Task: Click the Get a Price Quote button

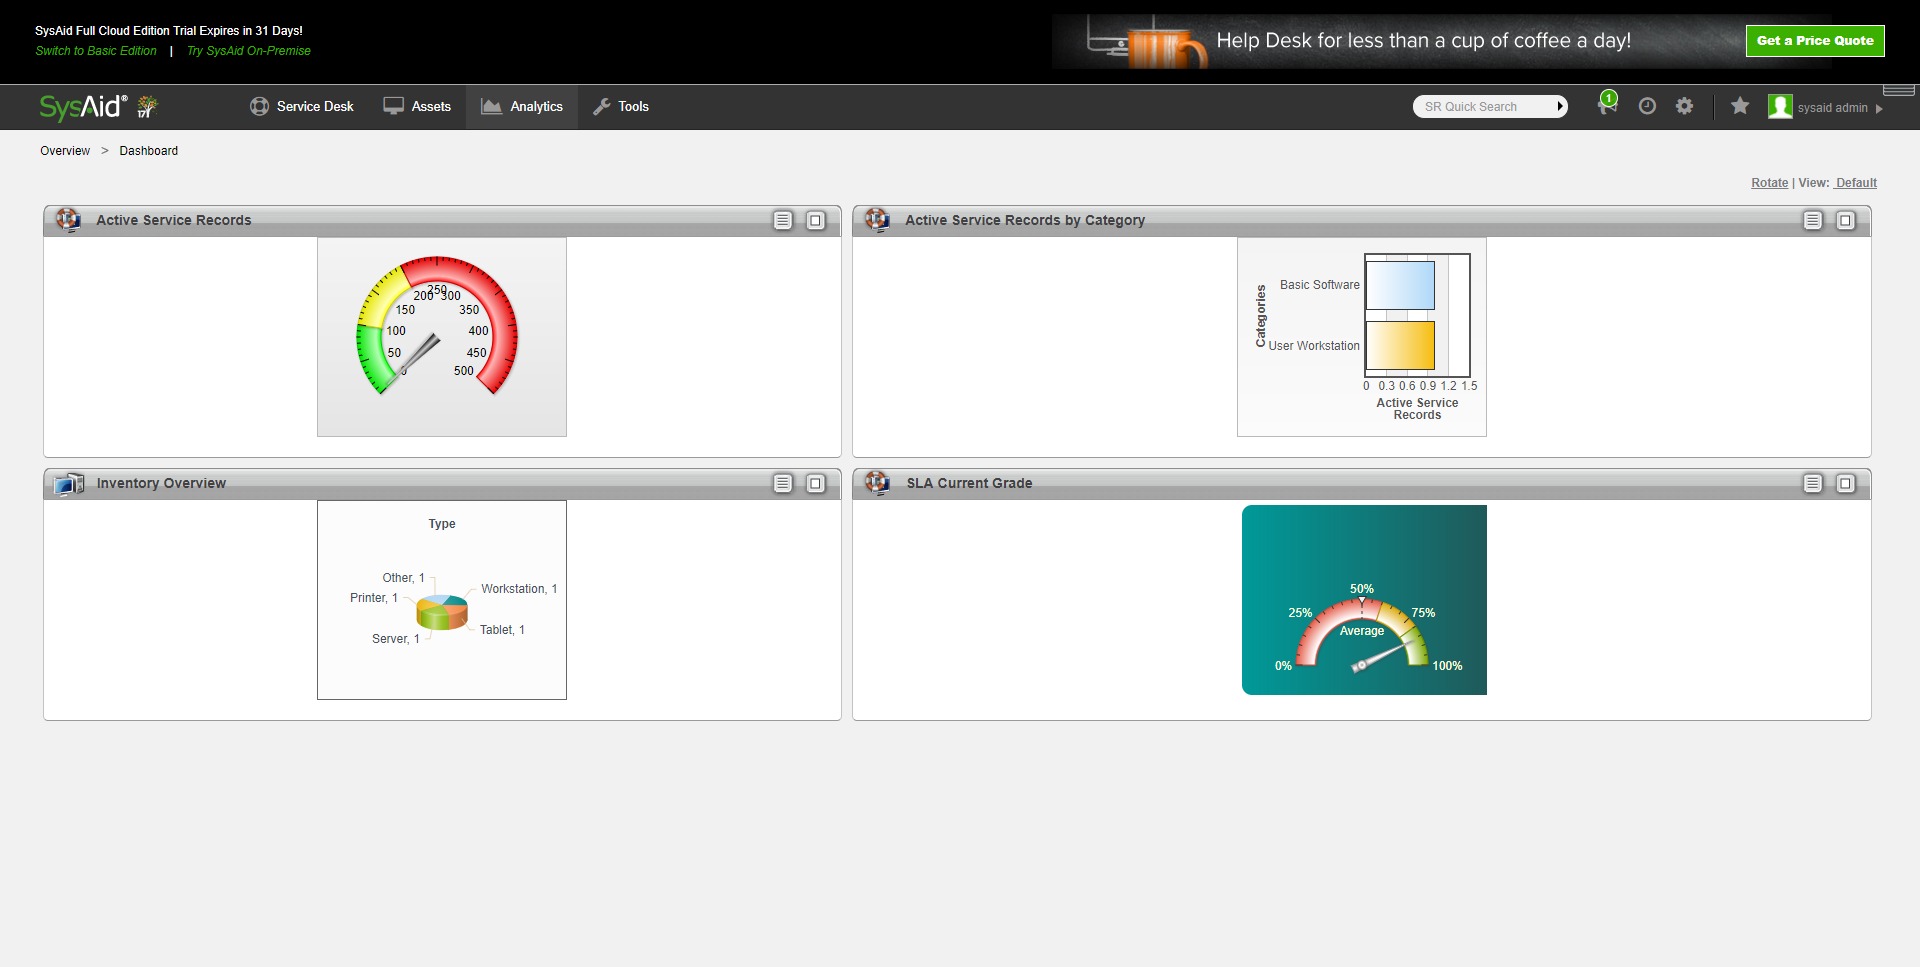Action: (x=1814, y=41)
